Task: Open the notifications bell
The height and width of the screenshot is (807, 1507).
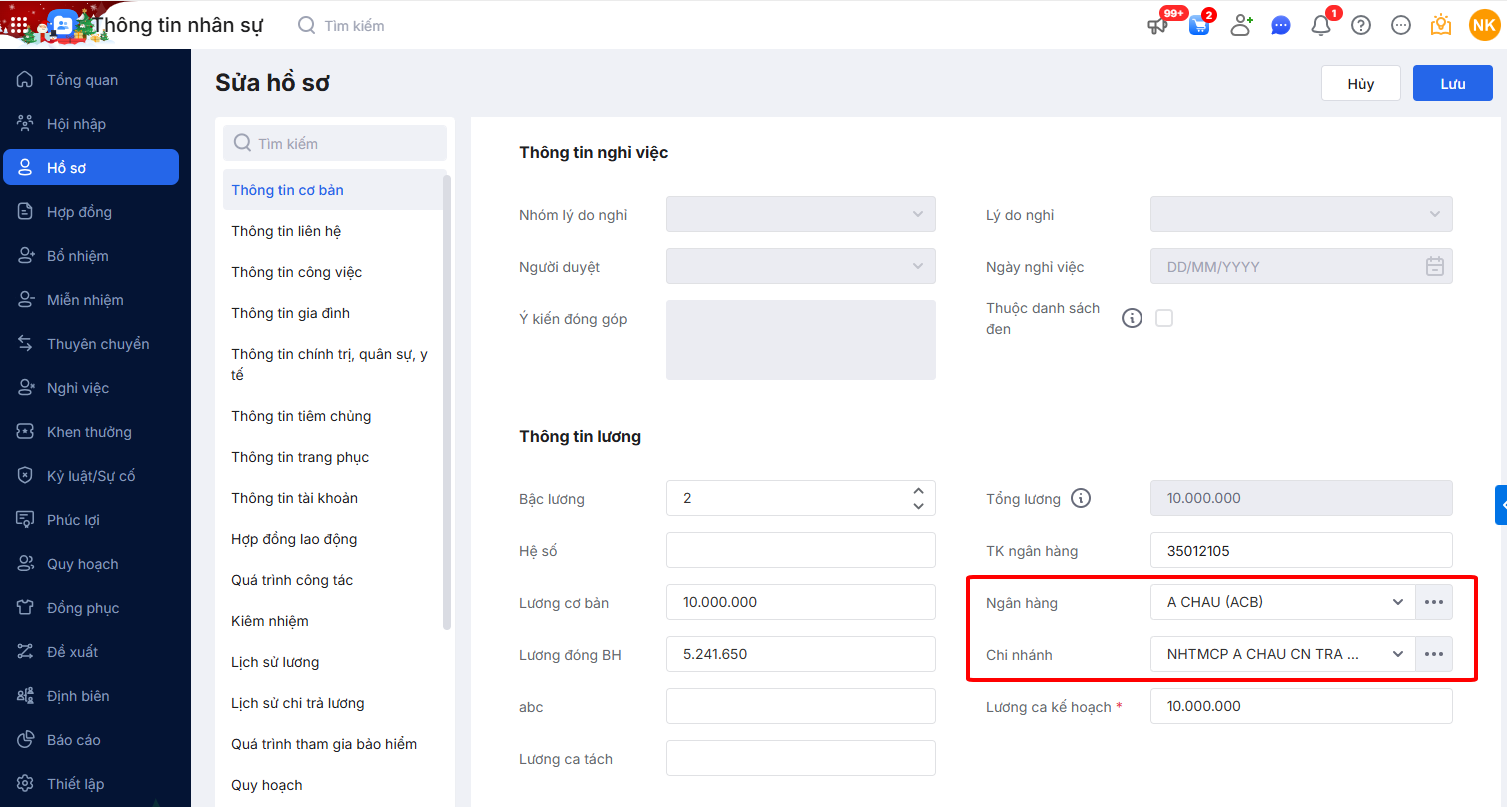Action: click(1321, 26)
